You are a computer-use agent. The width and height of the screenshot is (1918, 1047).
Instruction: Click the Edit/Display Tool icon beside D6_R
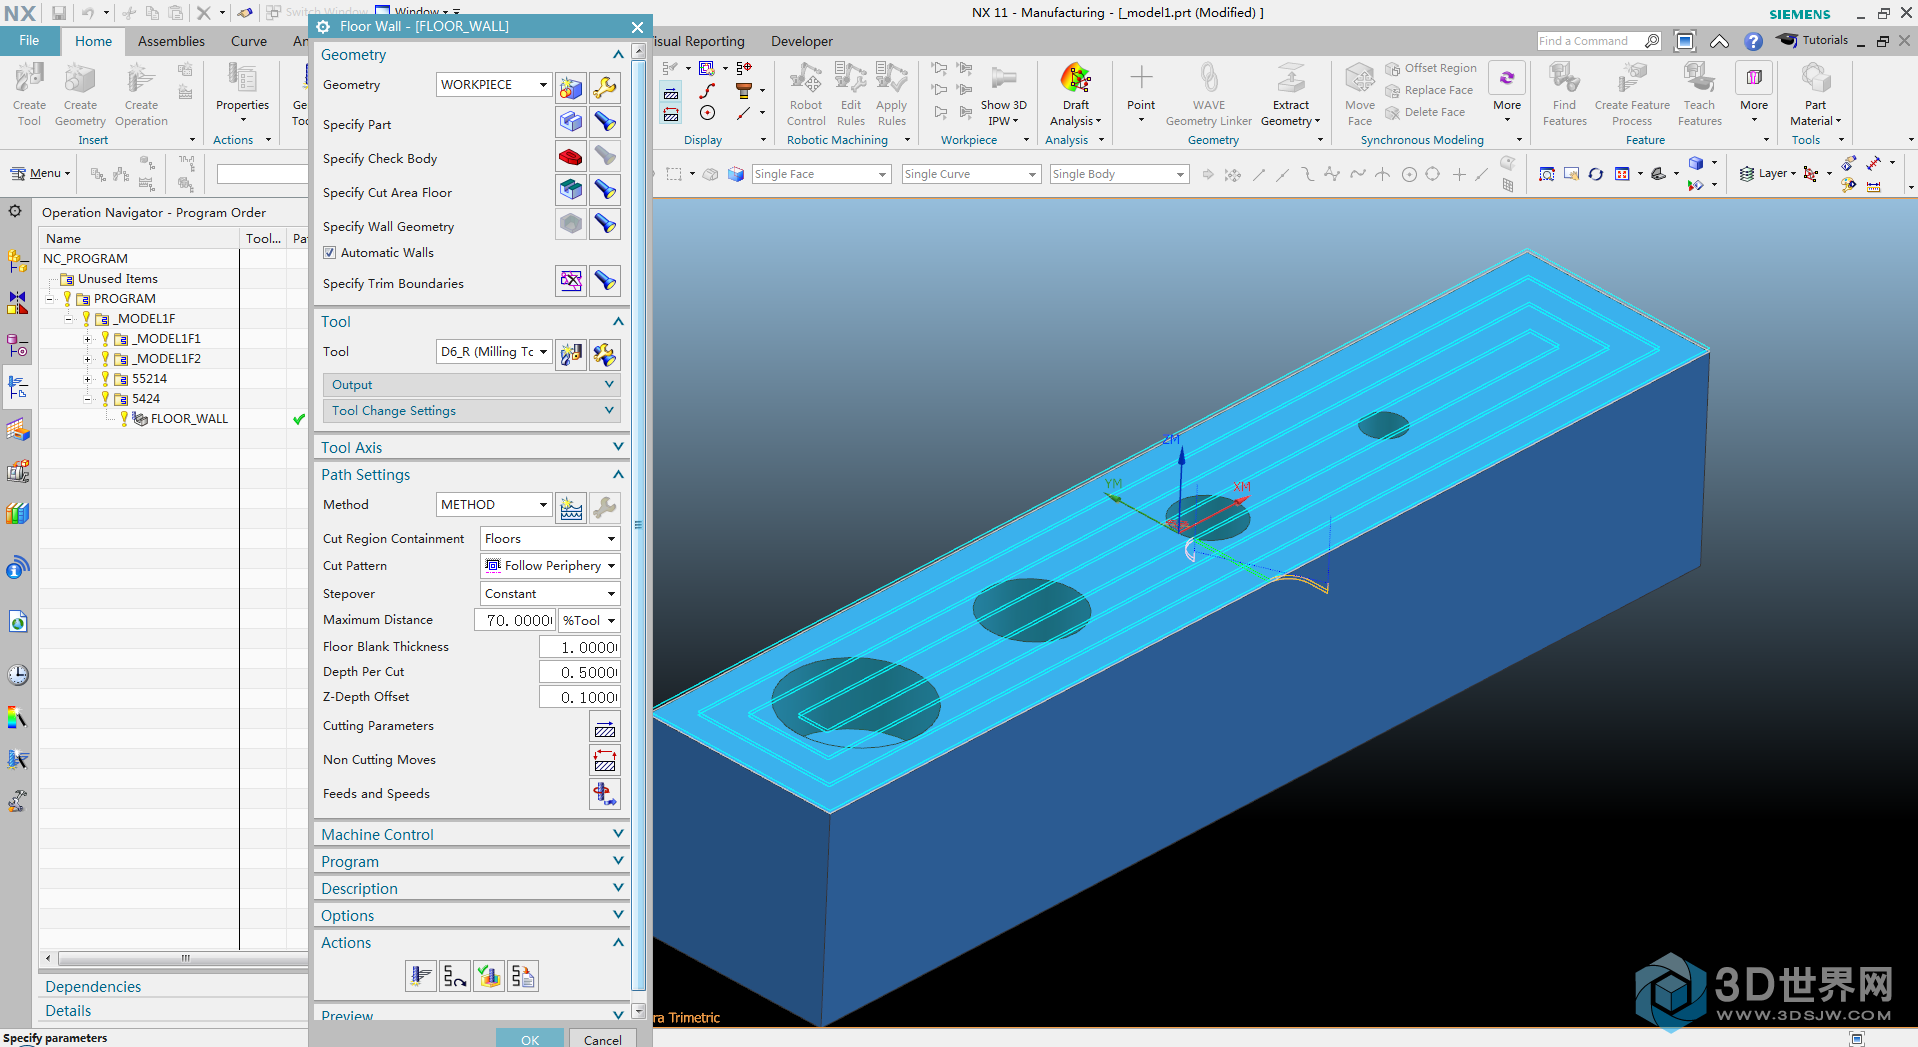click(x=605, y=354)
